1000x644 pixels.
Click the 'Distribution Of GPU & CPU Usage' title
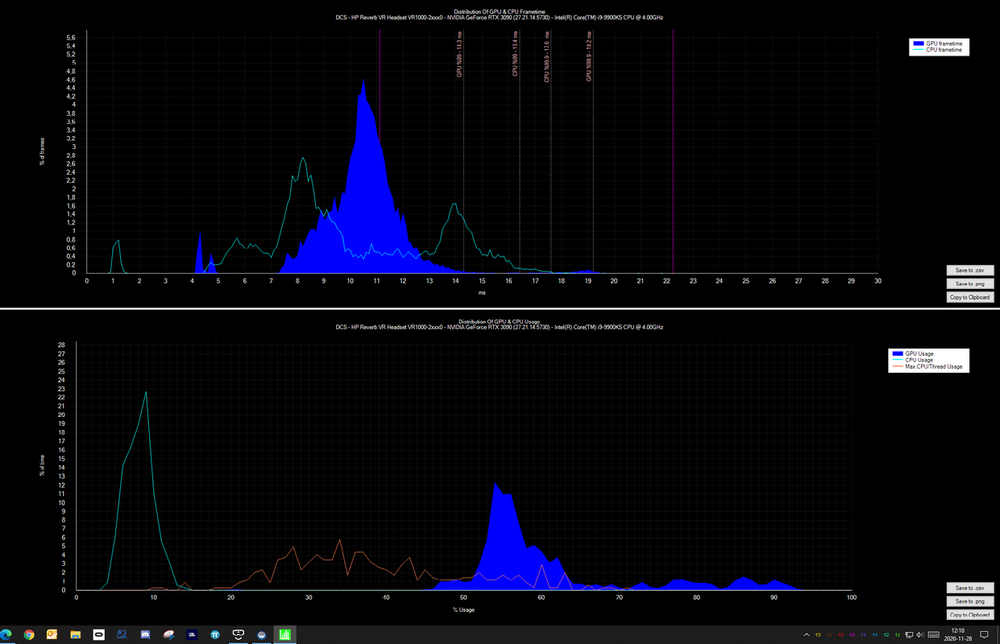click(499, 322)
